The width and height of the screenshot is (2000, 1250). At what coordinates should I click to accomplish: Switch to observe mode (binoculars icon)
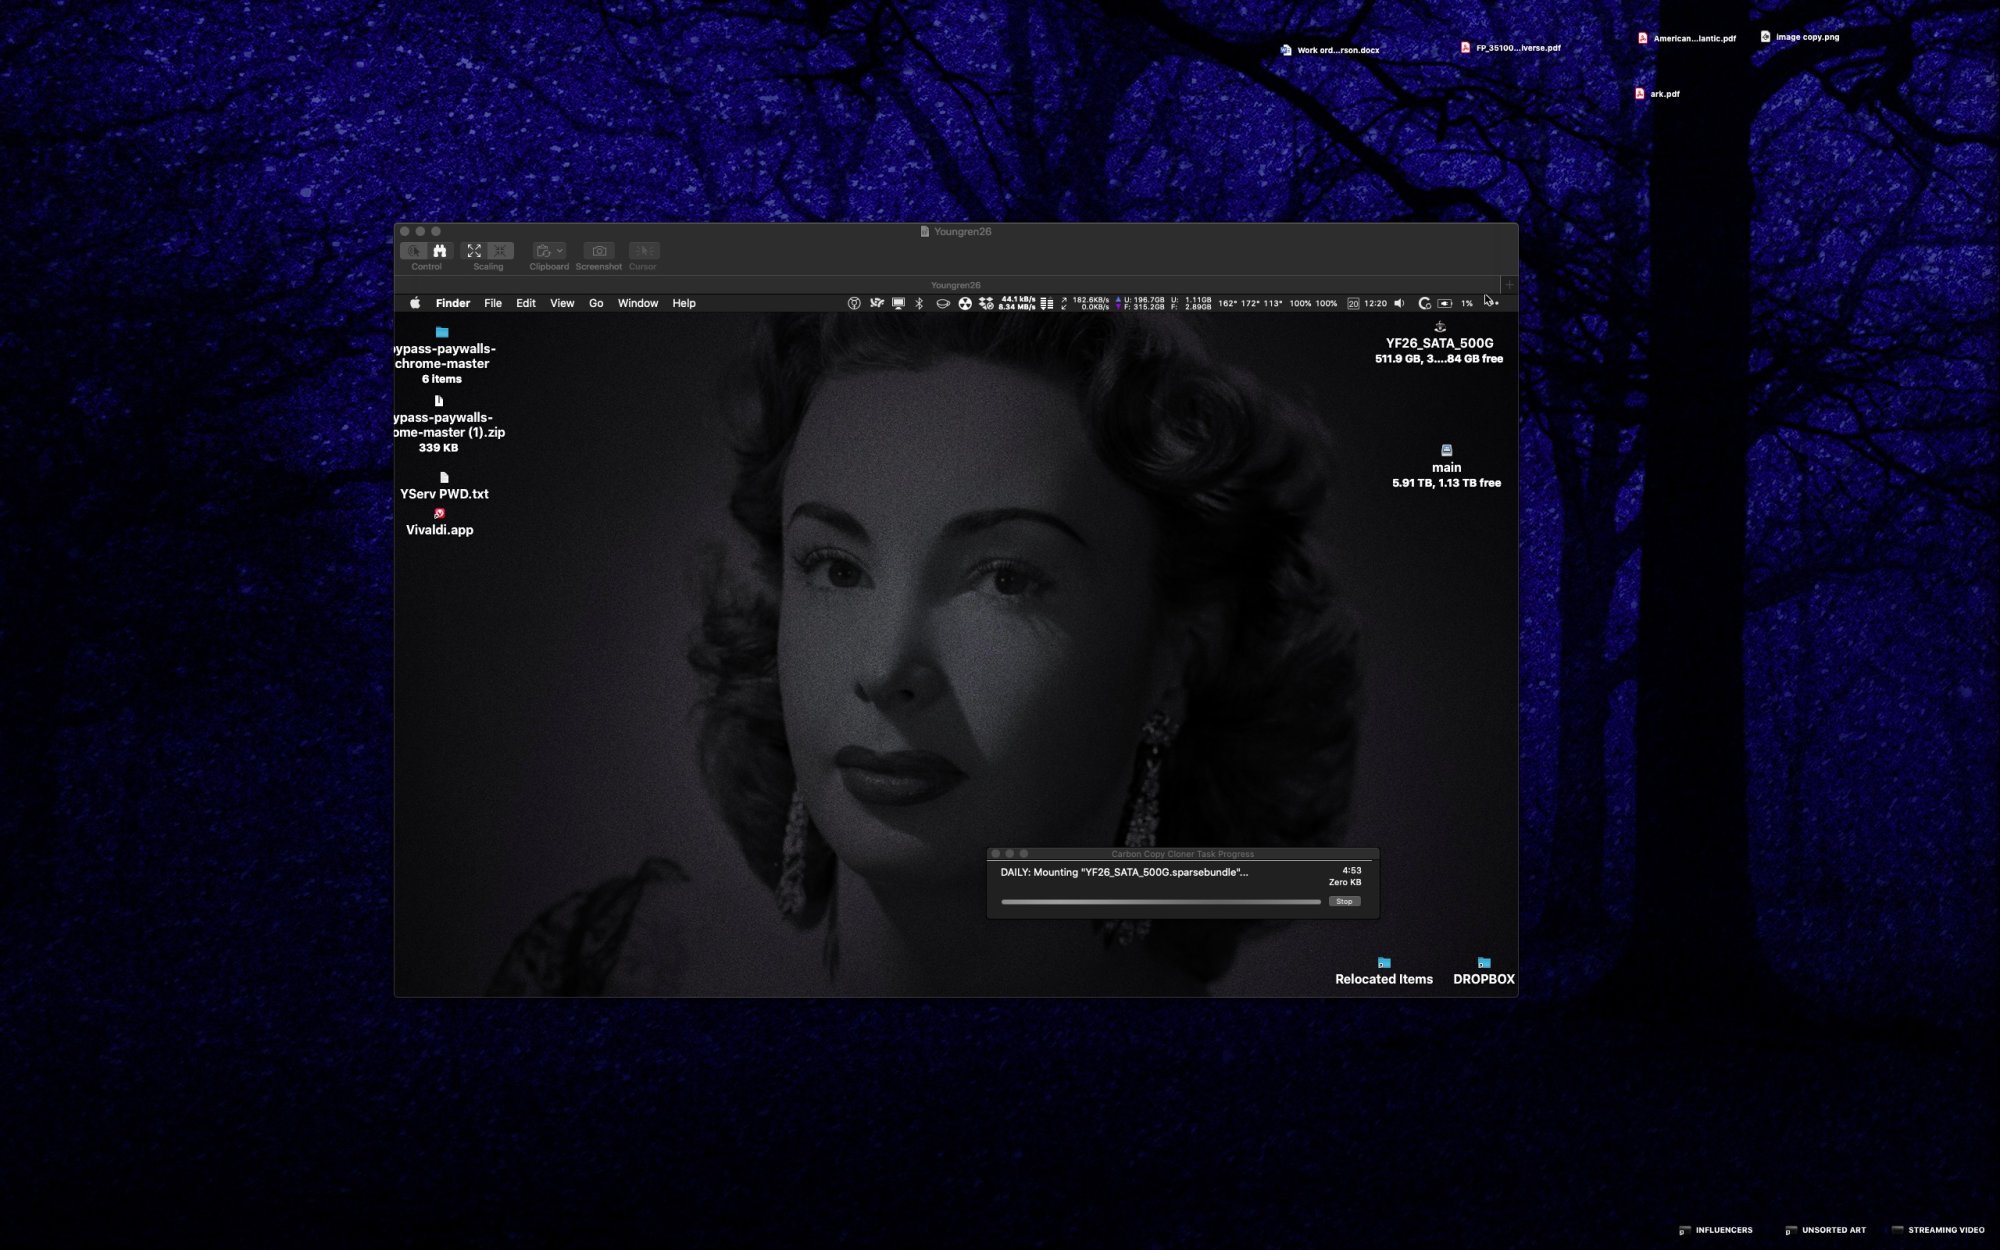click(x=439, y=251)
